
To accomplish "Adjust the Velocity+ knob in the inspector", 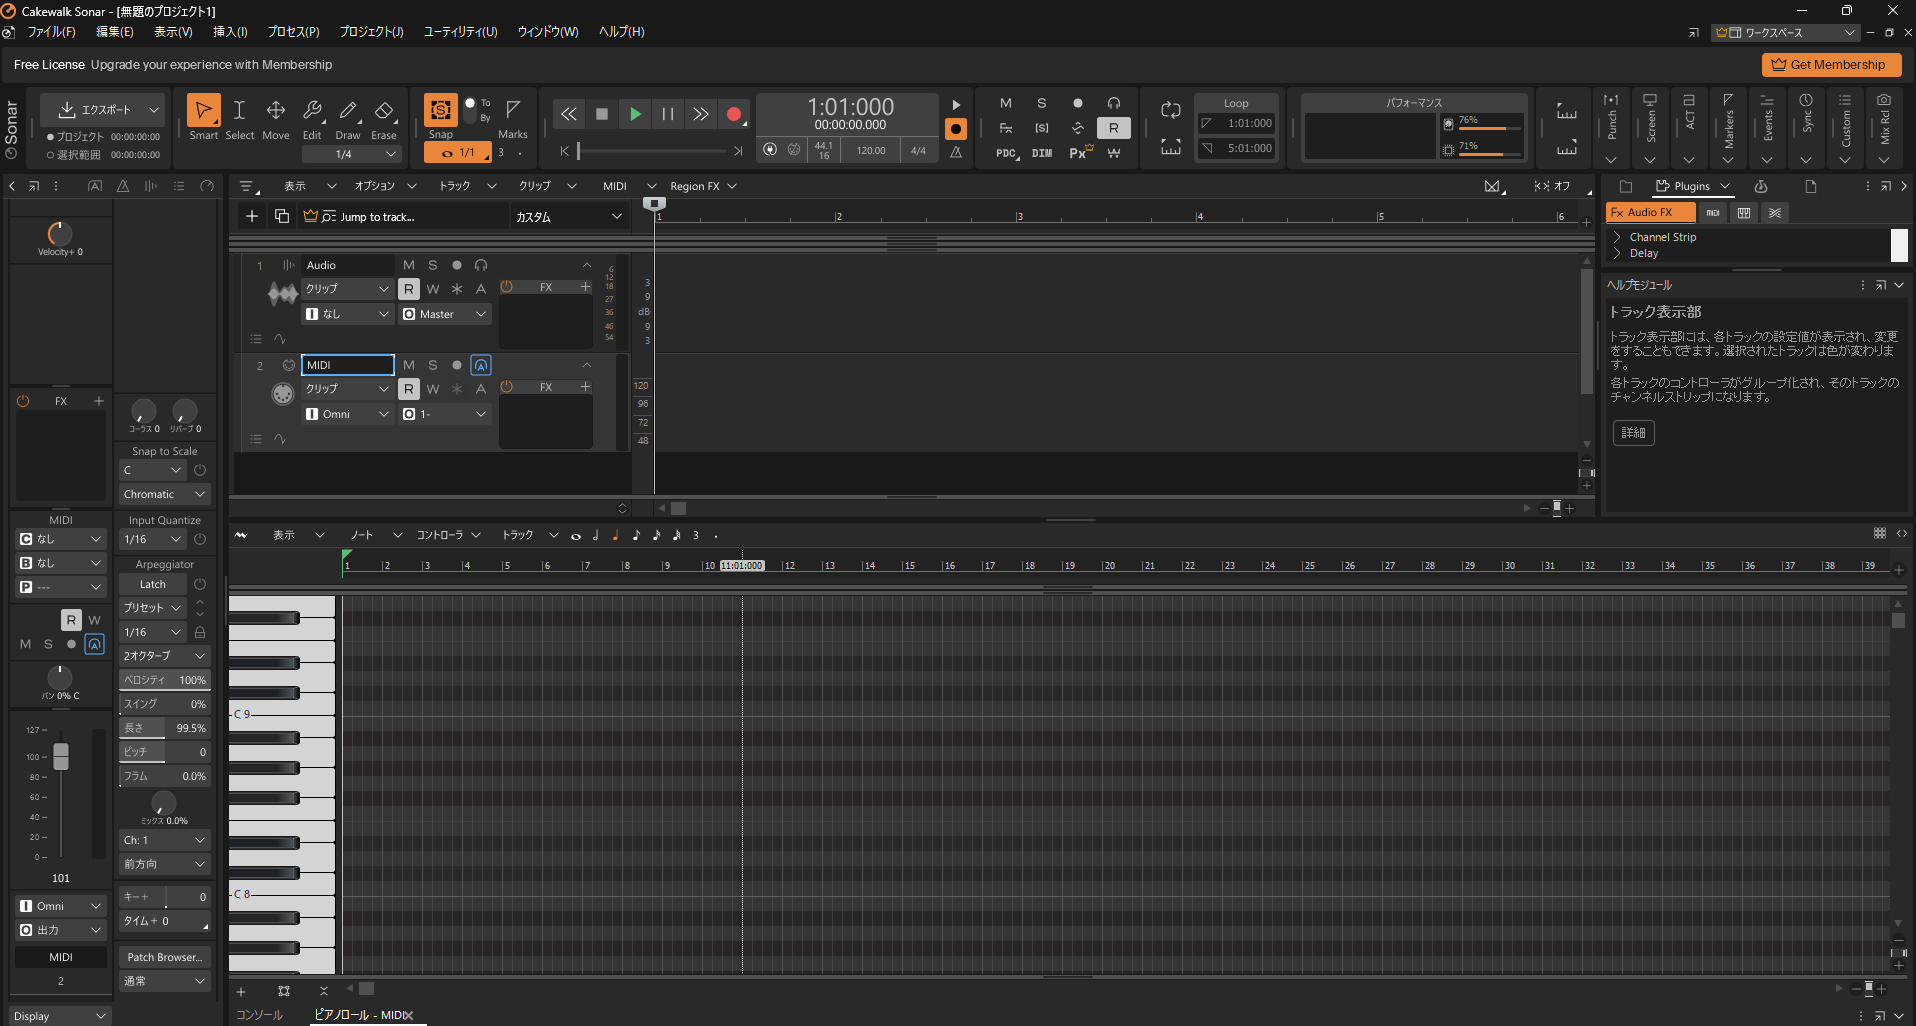I will [58, 232].
